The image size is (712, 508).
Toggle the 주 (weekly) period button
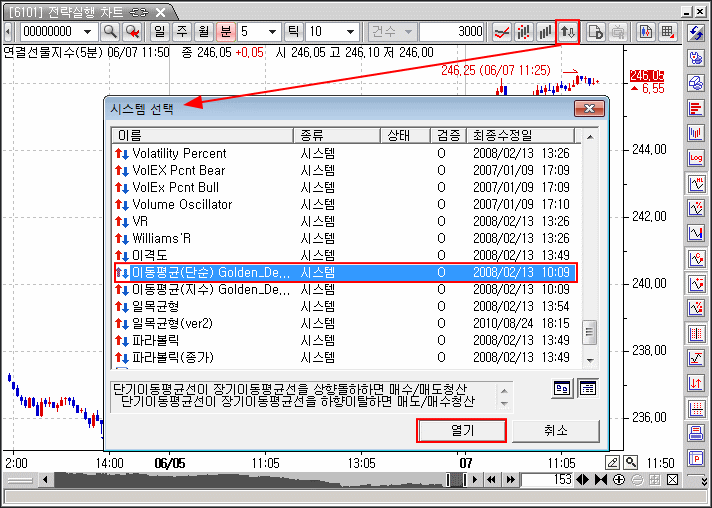(x=182, y=32)
